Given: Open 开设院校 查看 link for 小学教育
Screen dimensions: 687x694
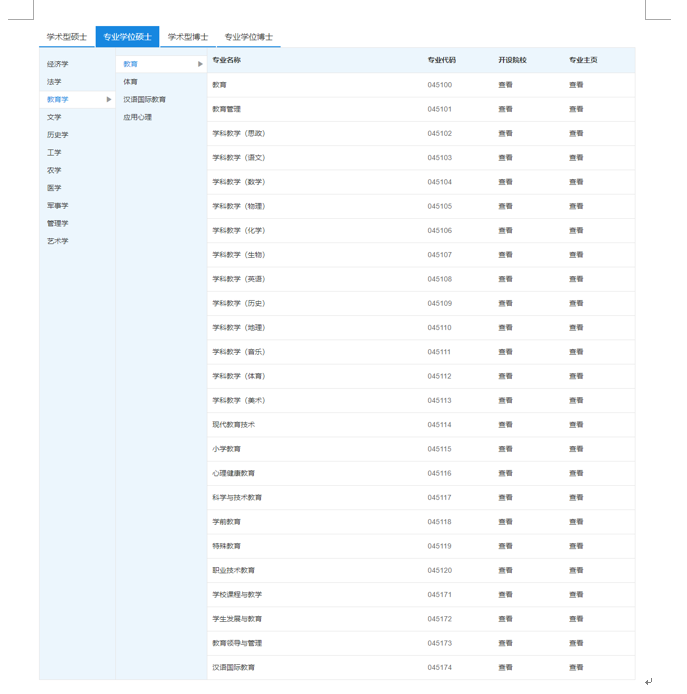Looking at the screenshot, I should (505, 449).
